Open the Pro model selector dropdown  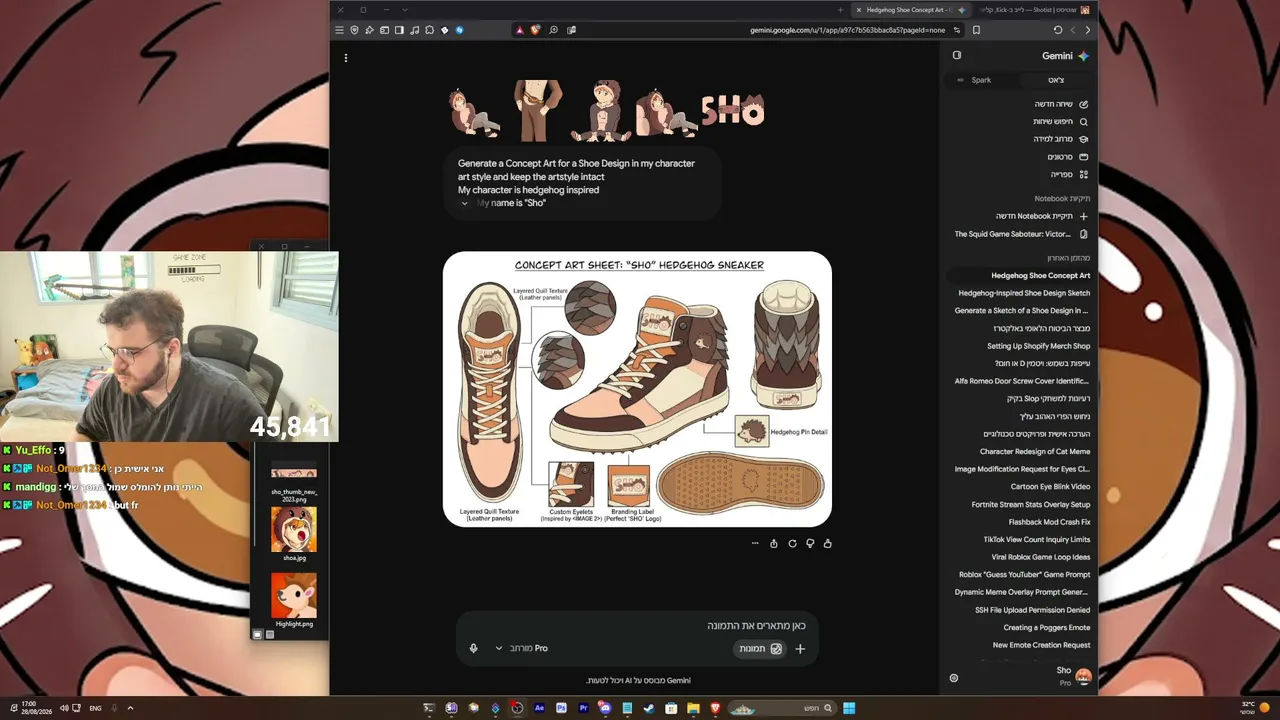tap(522, 648)
